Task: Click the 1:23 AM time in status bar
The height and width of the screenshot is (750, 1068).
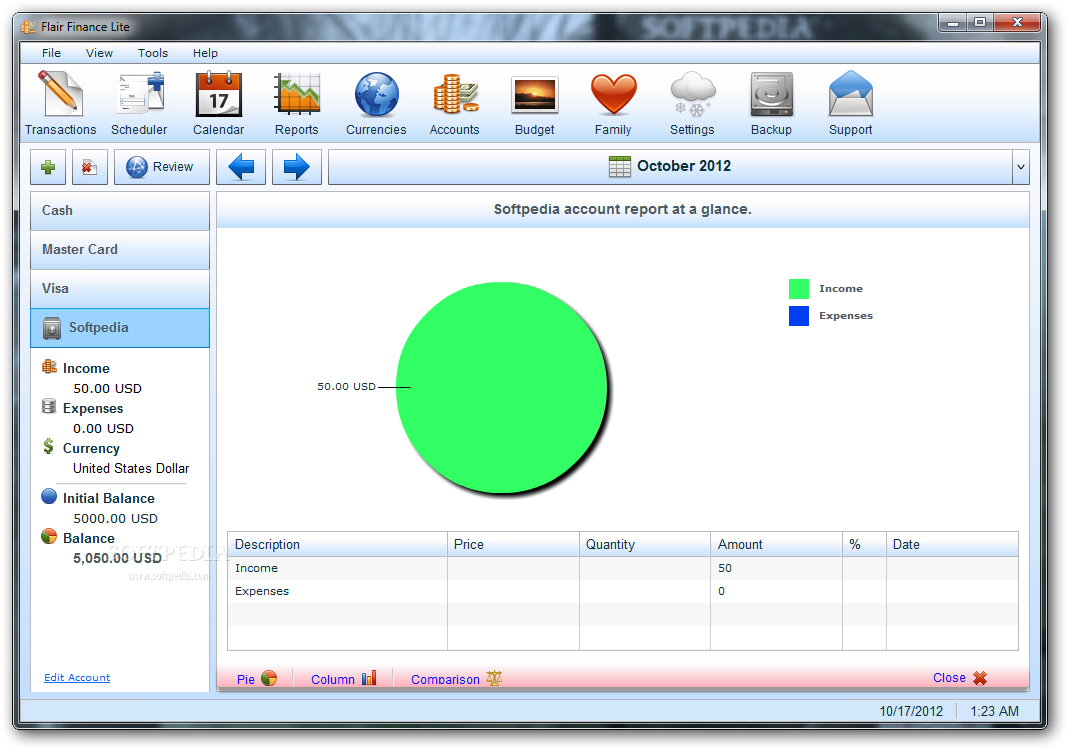Action: pyautogui.click(x=994, y=711)
